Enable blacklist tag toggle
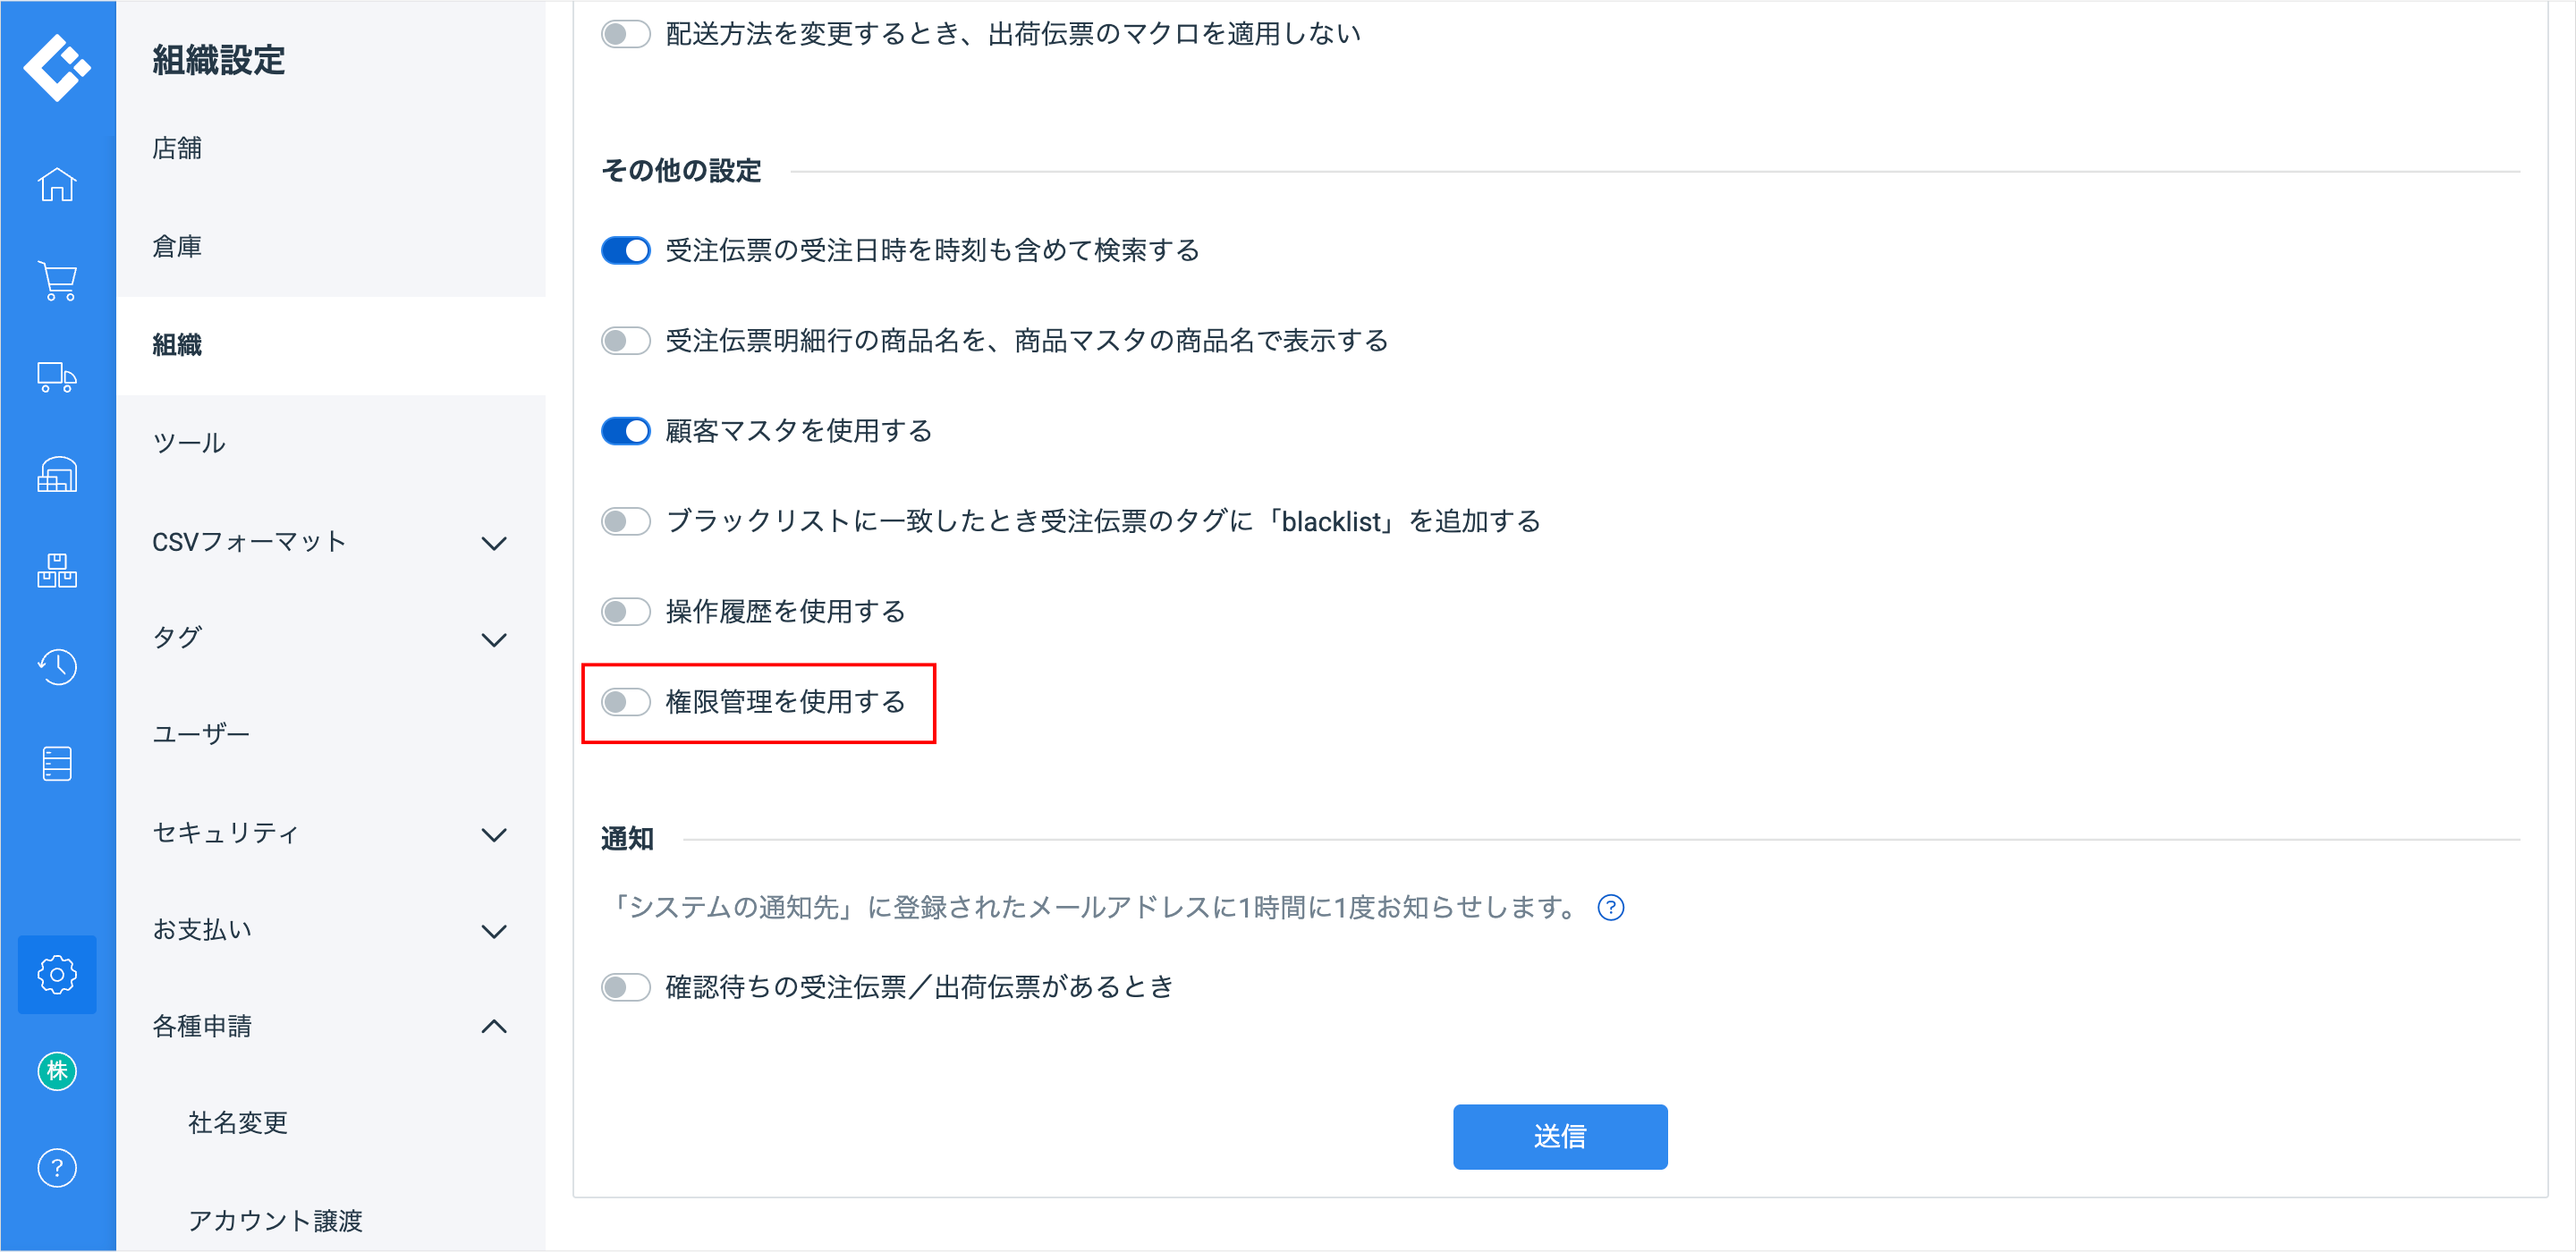 point(626,521)
